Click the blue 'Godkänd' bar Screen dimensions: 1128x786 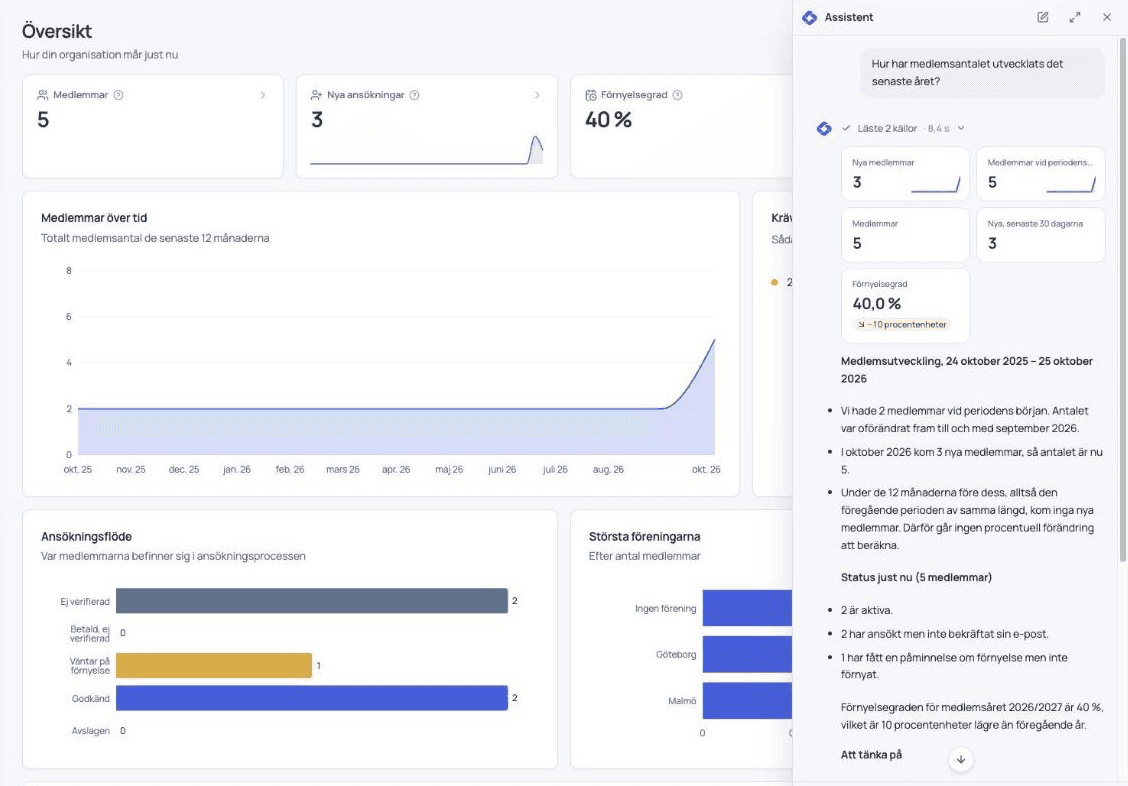[x=311, y=698]
